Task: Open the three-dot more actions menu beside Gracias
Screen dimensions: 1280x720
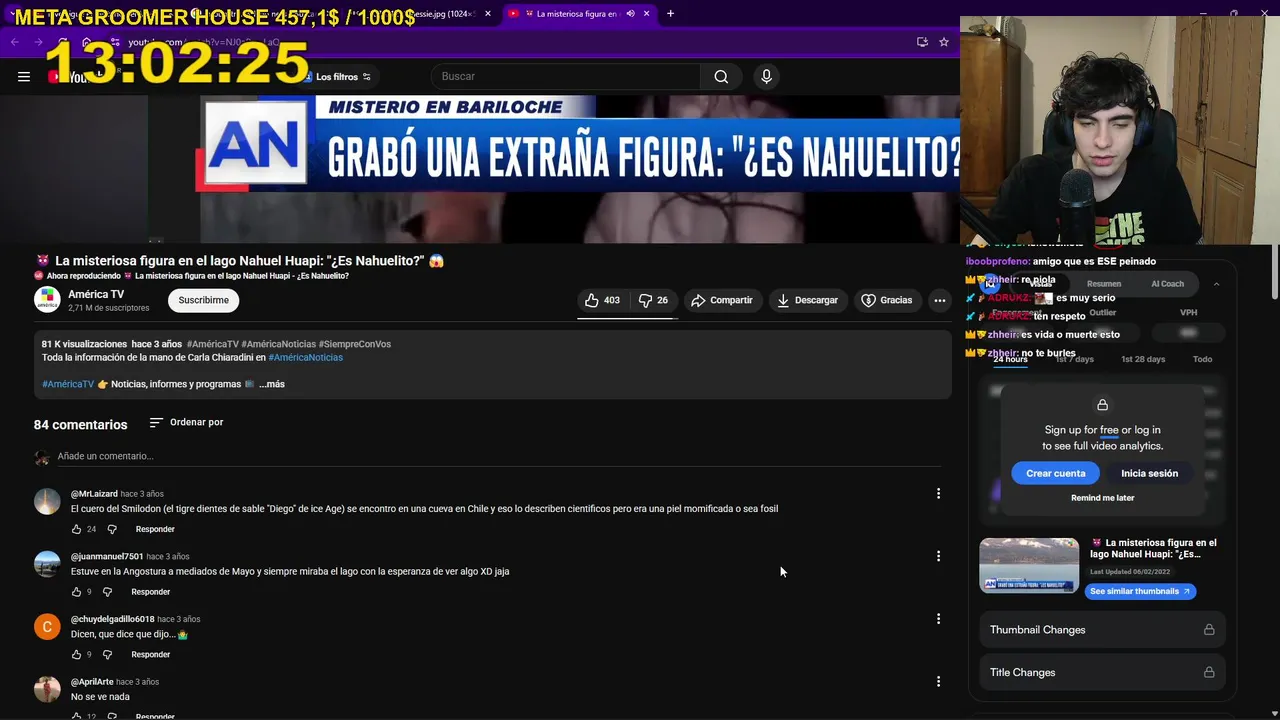Action: coord(939,300)
